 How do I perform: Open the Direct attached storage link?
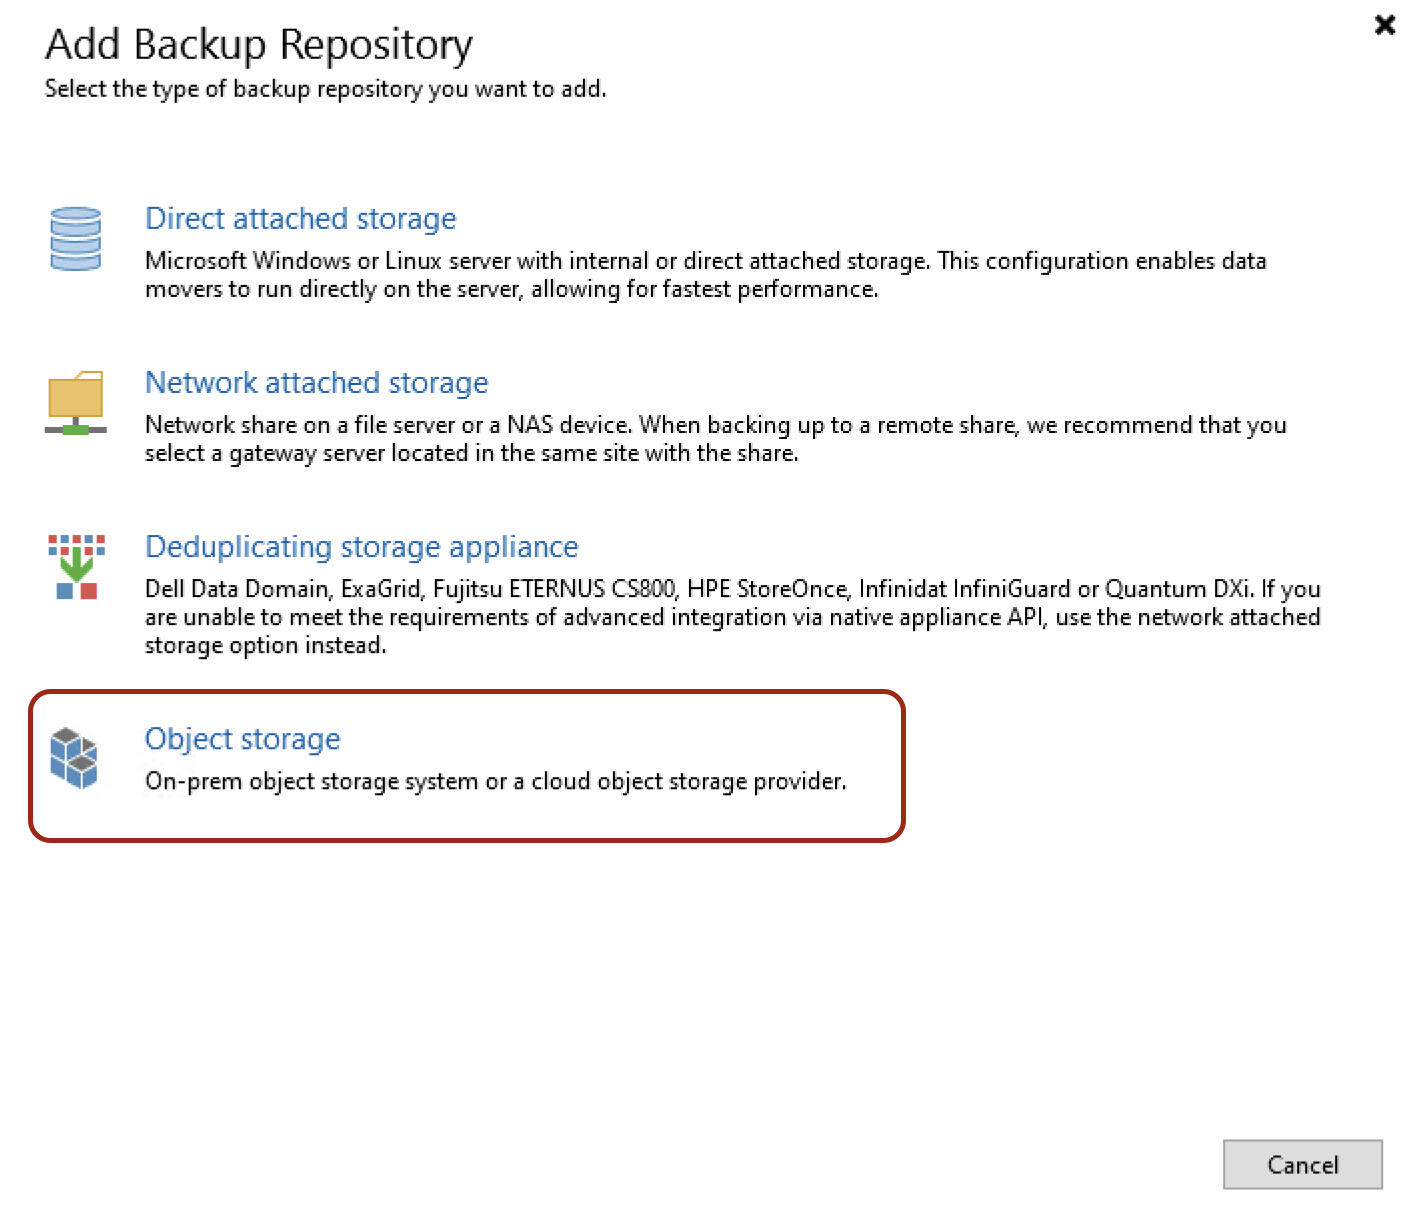coord(300,219)
